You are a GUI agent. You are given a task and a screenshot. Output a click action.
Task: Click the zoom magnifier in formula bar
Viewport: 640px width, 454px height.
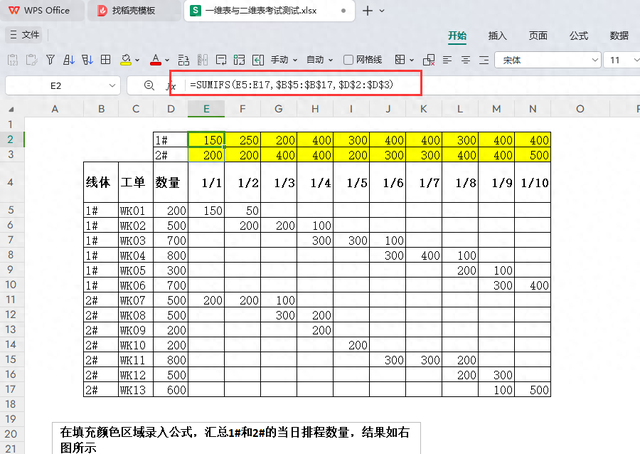click(x=149, y=85)
